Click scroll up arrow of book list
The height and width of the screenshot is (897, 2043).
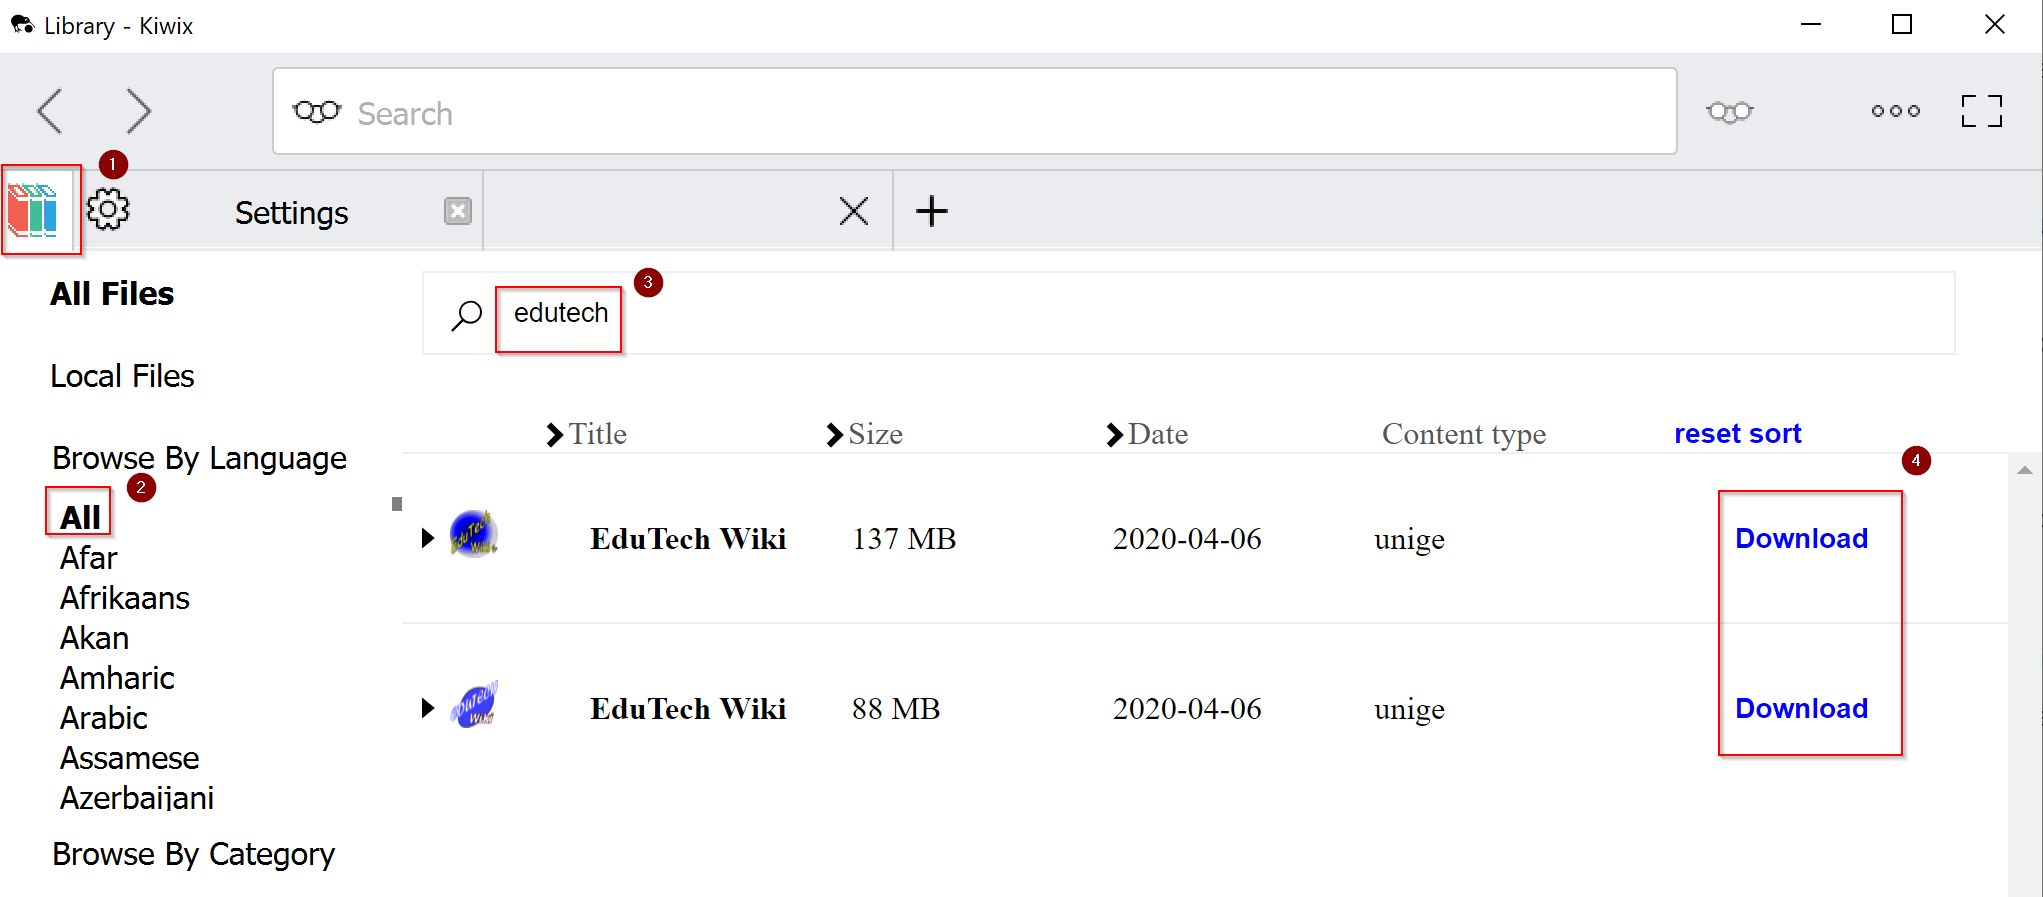tap(2024, 470)
